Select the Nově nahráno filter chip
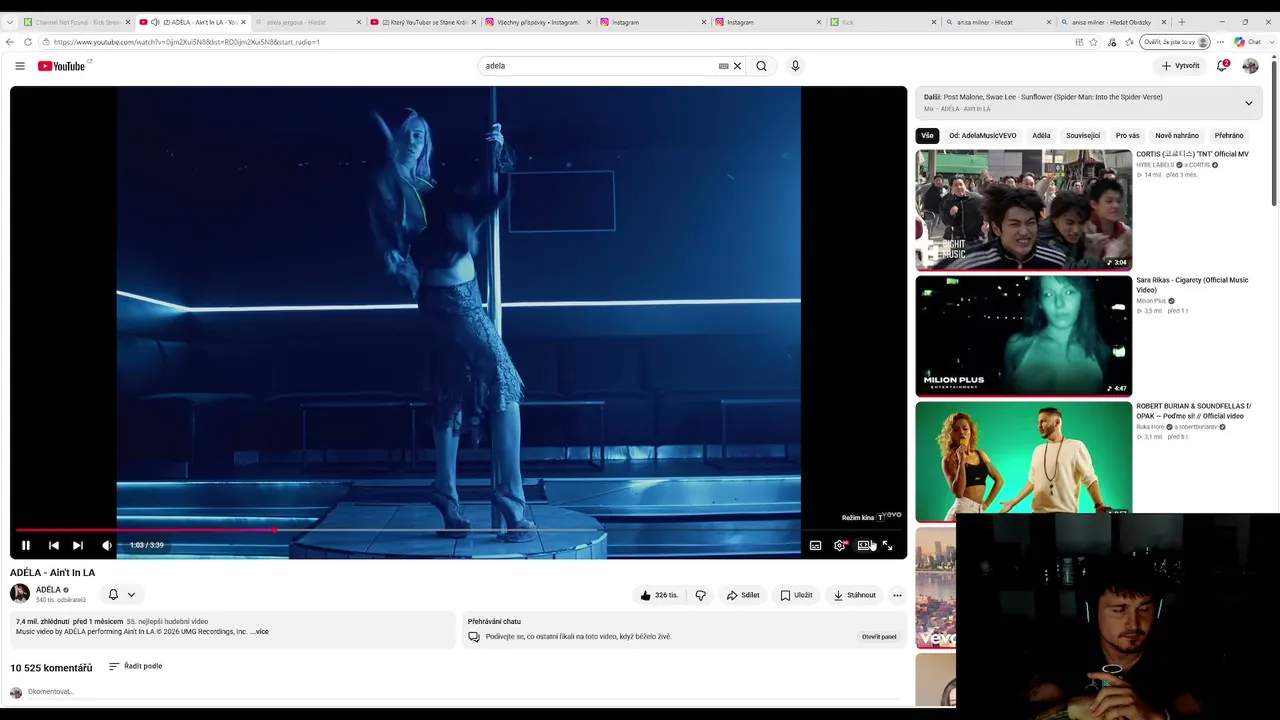 (1177, 136)
